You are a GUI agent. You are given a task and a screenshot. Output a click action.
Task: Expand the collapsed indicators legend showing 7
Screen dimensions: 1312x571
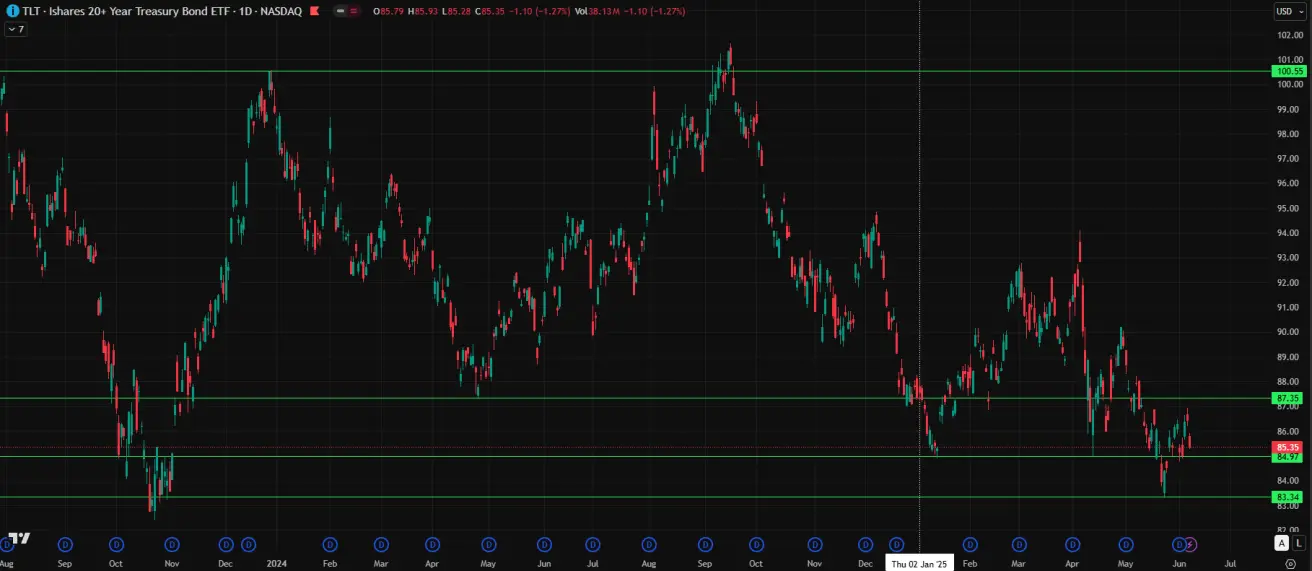[15, 29]
